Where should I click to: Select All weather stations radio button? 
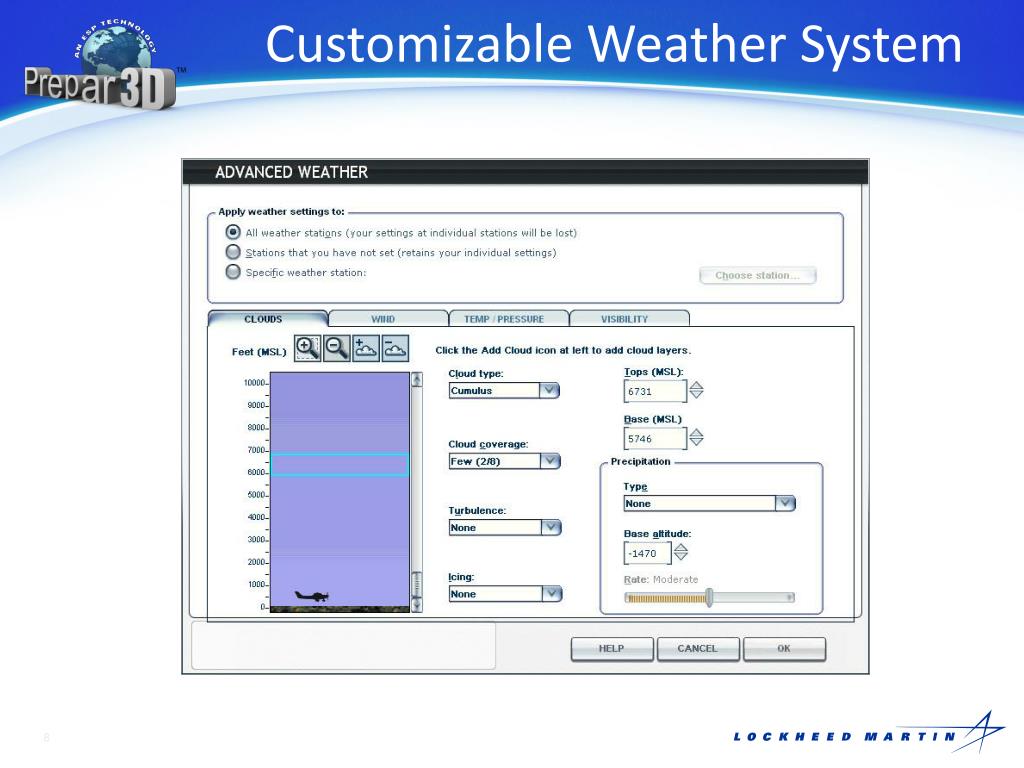click(233, 232)
